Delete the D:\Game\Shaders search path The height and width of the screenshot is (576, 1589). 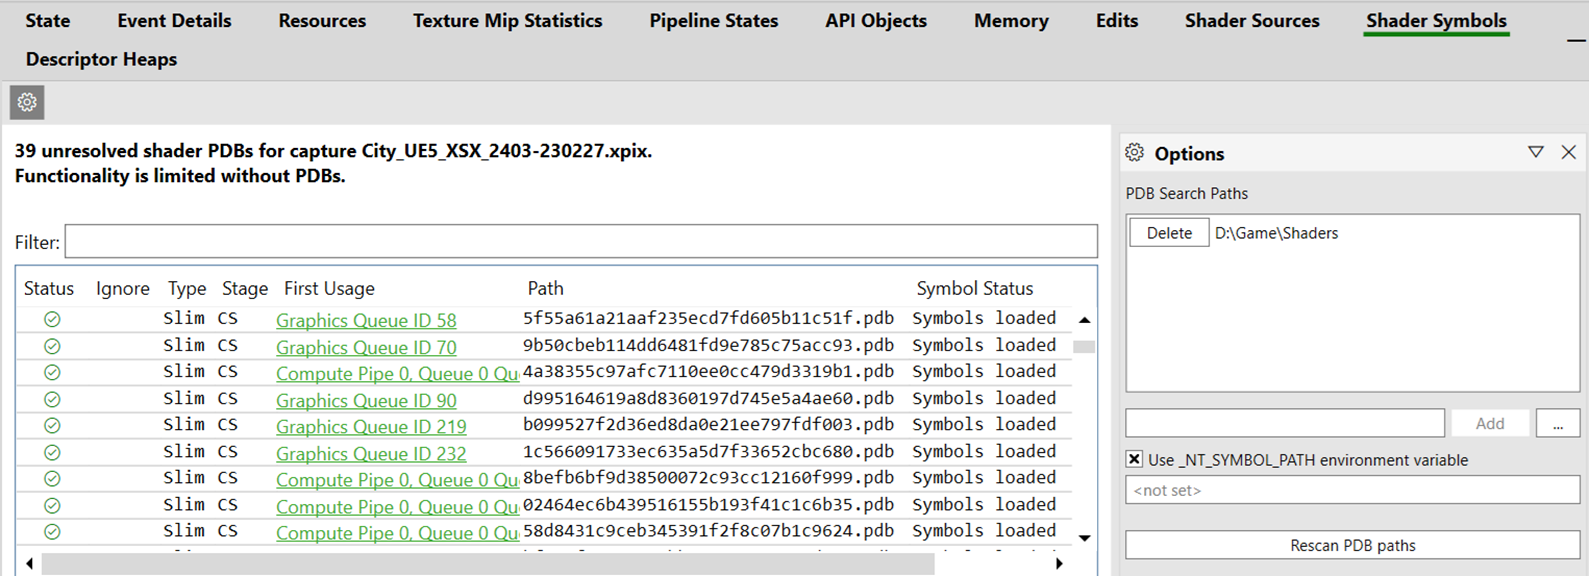coord(1169,233)
